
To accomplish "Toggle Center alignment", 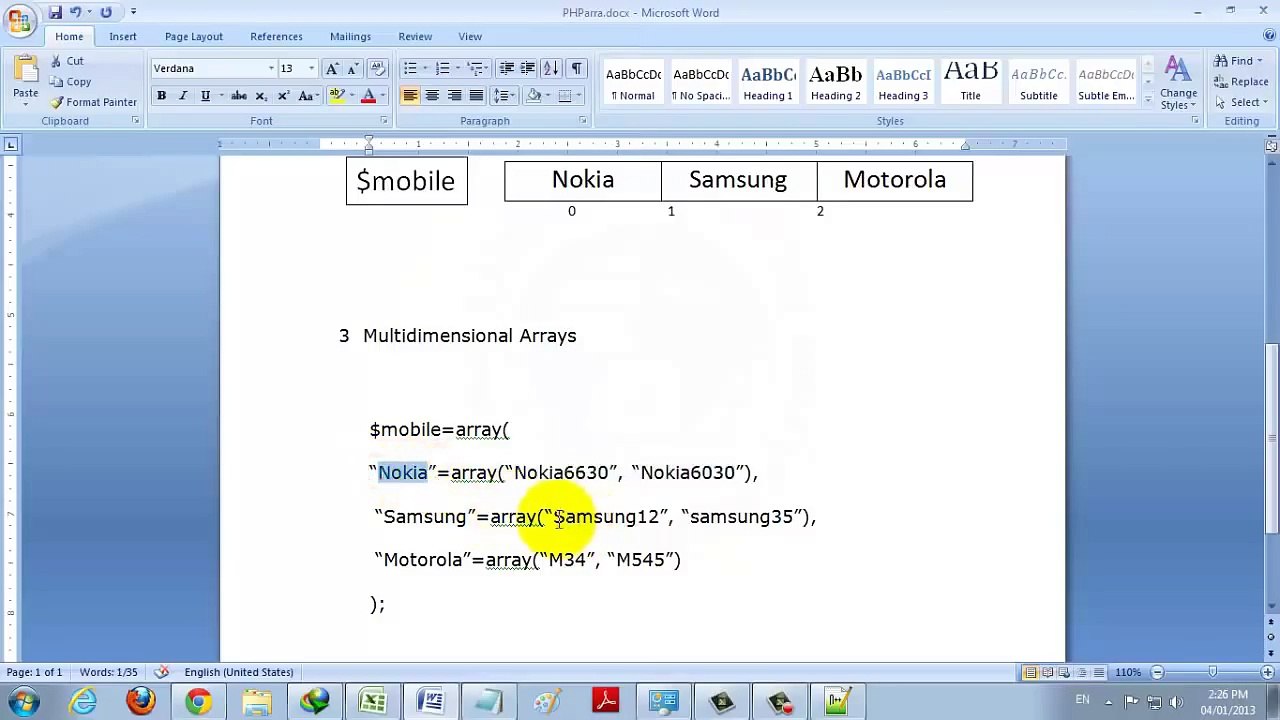I will coord(432,96).
